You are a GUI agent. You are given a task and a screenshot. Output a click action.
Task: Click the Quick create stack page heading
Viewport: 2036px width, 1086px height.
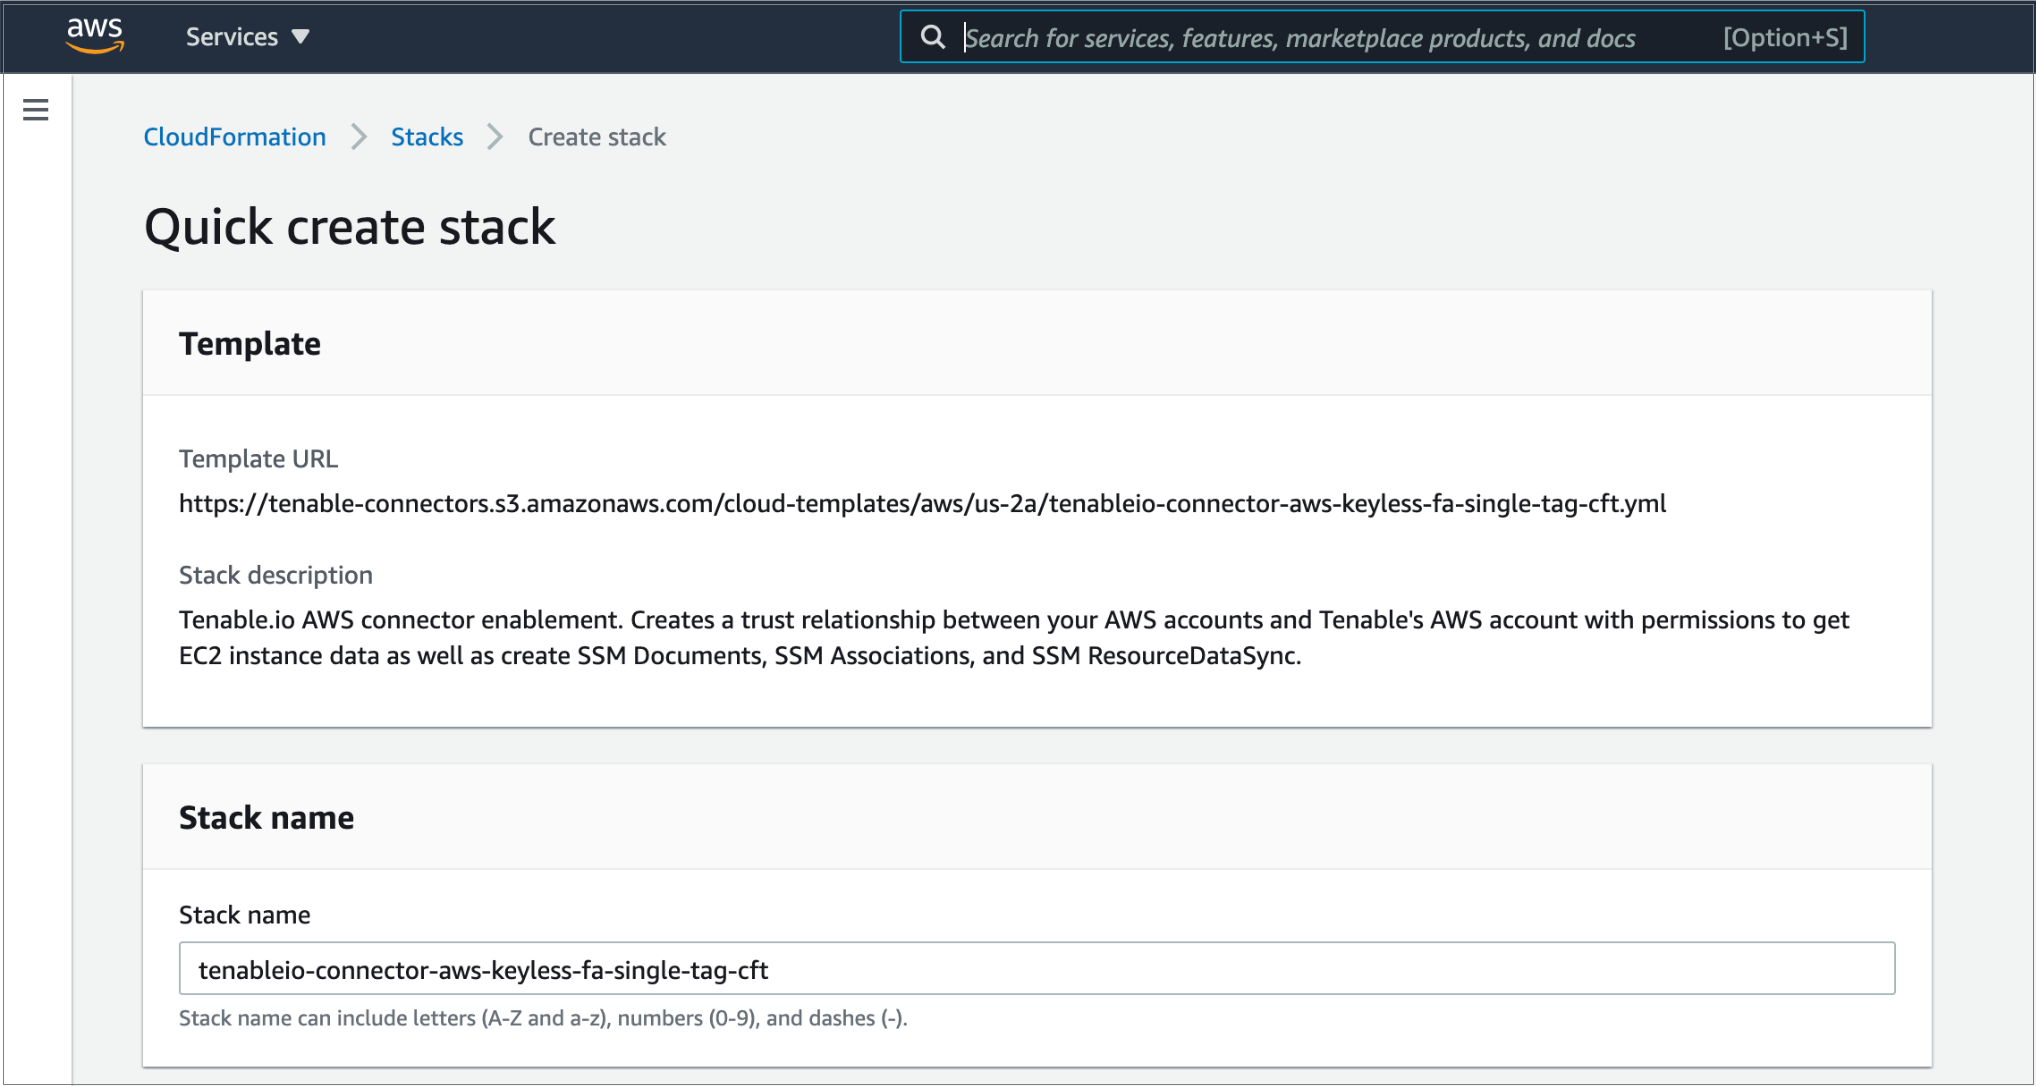click(350, 227)
